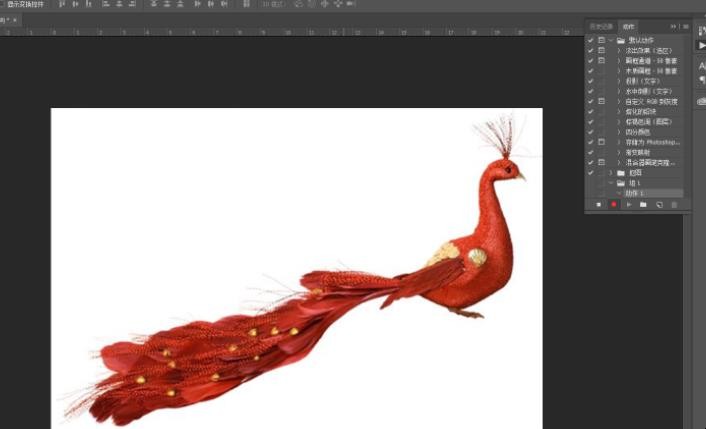Collapse the 默认动作 folder
Viewport: 706px width, 429px height.
[x=611, y=41]
